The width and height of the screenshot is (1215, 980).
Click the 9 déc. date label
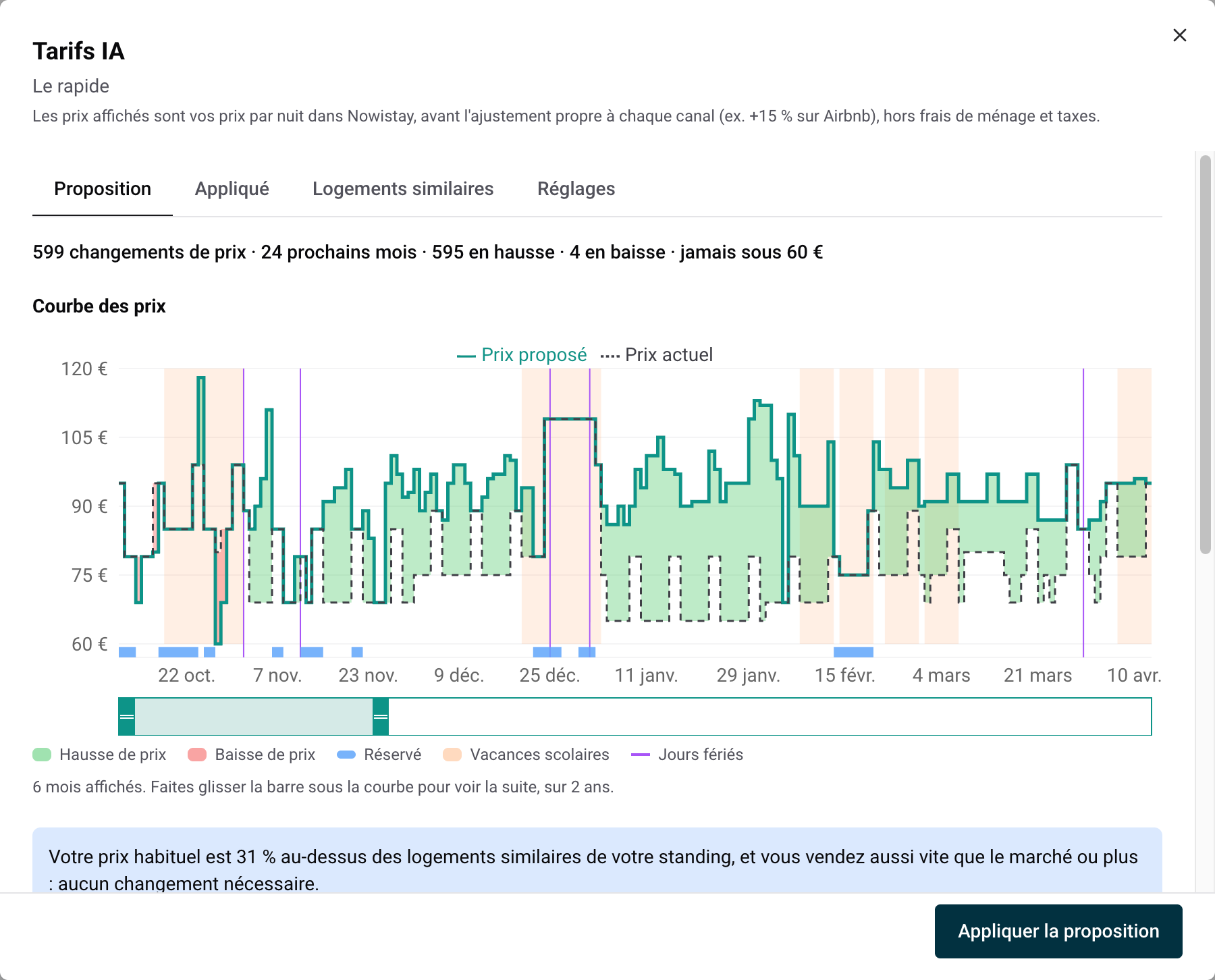click(459, 676)
